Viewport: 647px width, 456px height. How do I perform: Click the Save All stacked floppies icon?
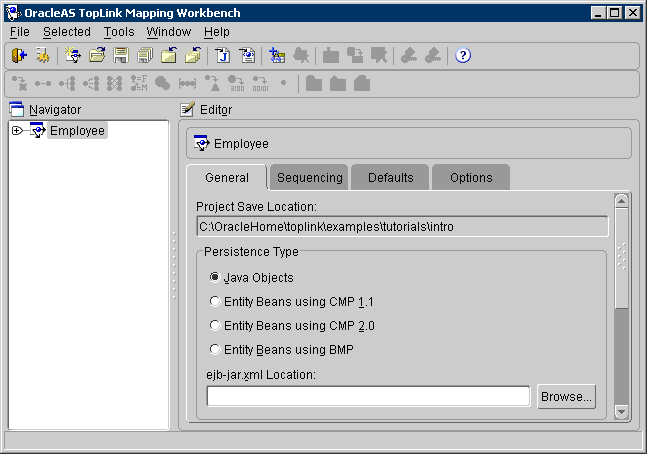click(145, 55)
